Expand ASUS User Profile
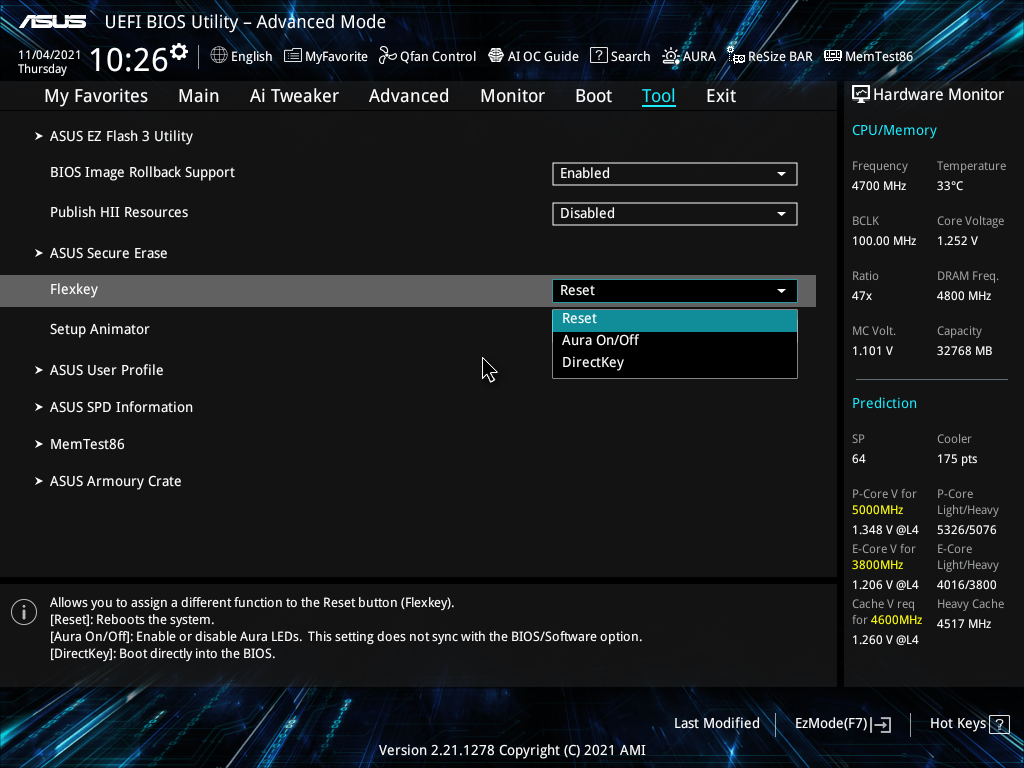Screen dimensions: 1024x768 pyautogui.click(x=106, y=370)
